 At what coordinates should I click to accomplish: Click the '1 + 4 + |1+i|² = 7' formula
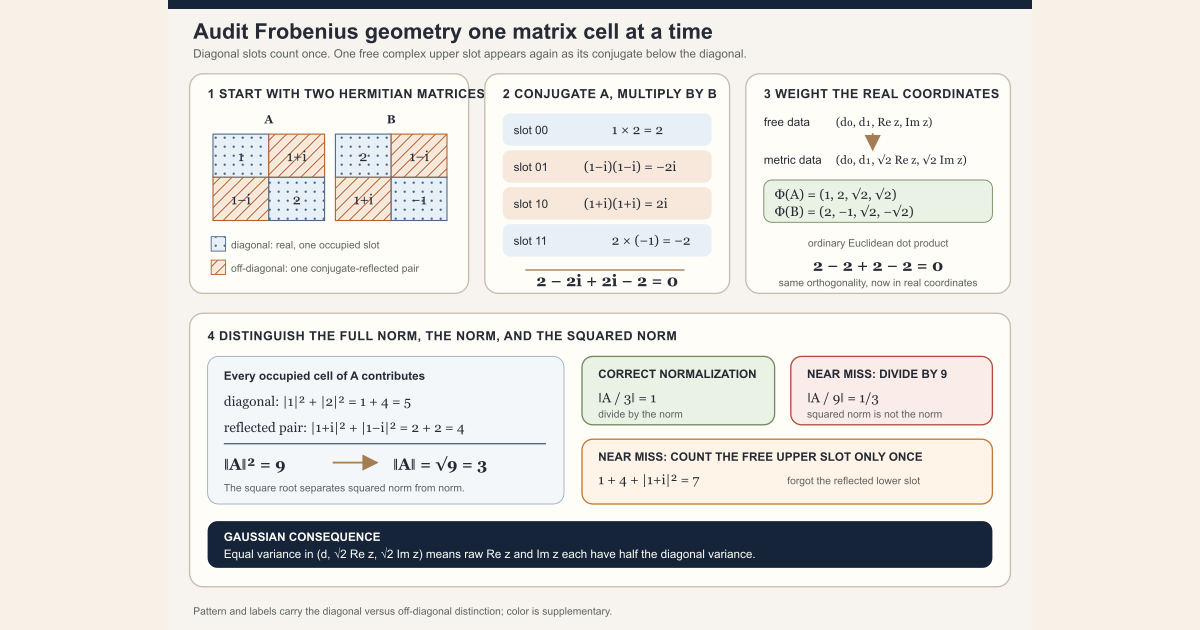[x=648, y=480]
